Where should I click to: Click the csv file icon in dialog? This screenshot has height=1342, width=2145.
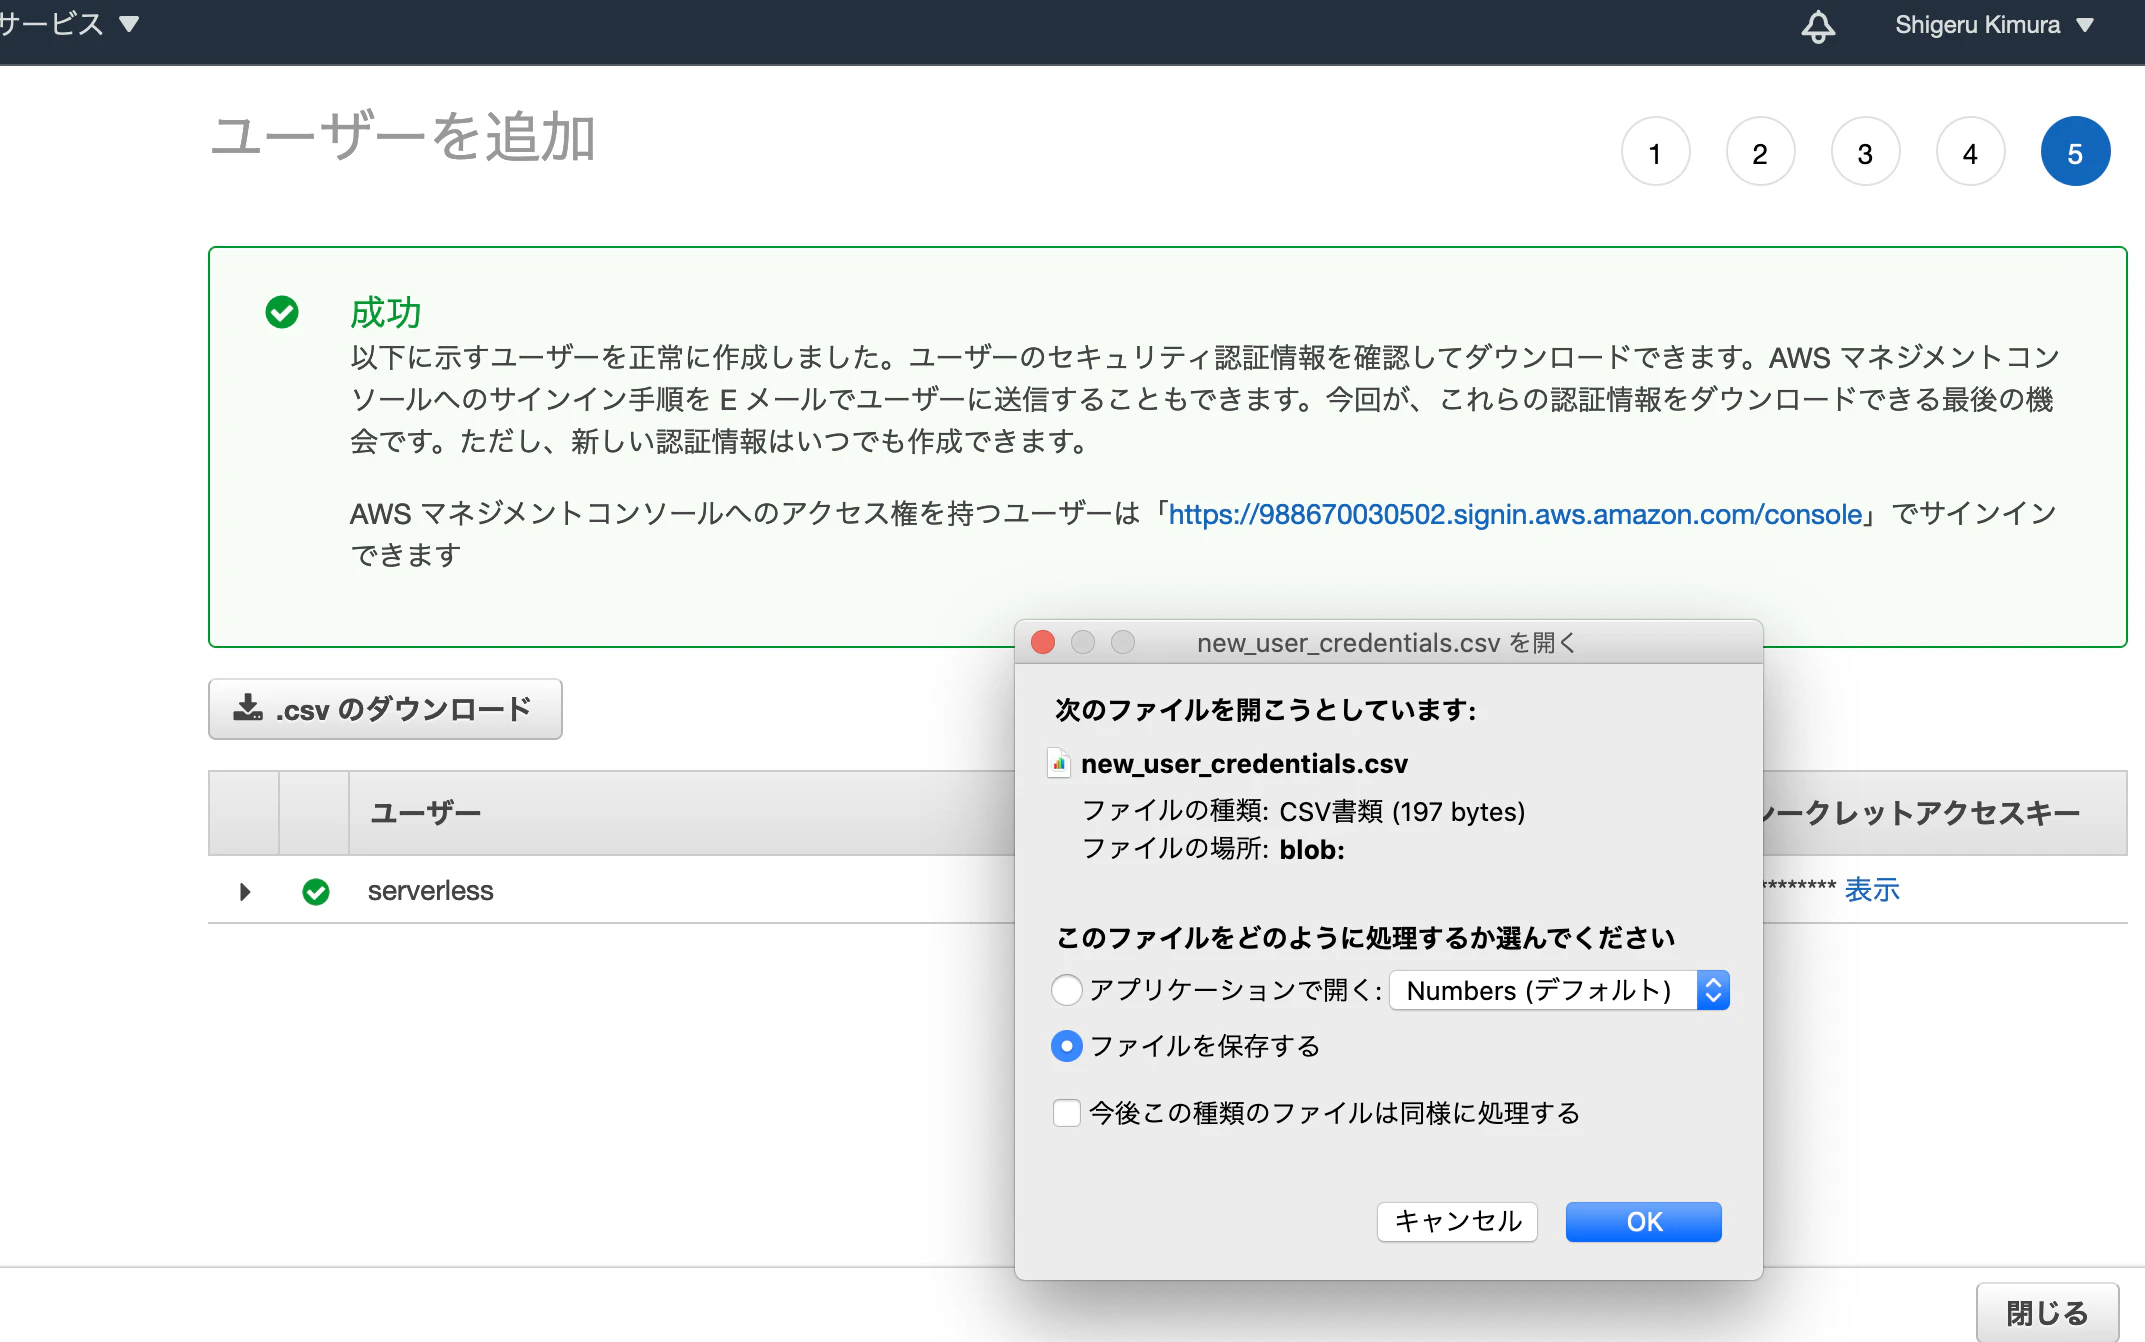(x=1059, y=763)
